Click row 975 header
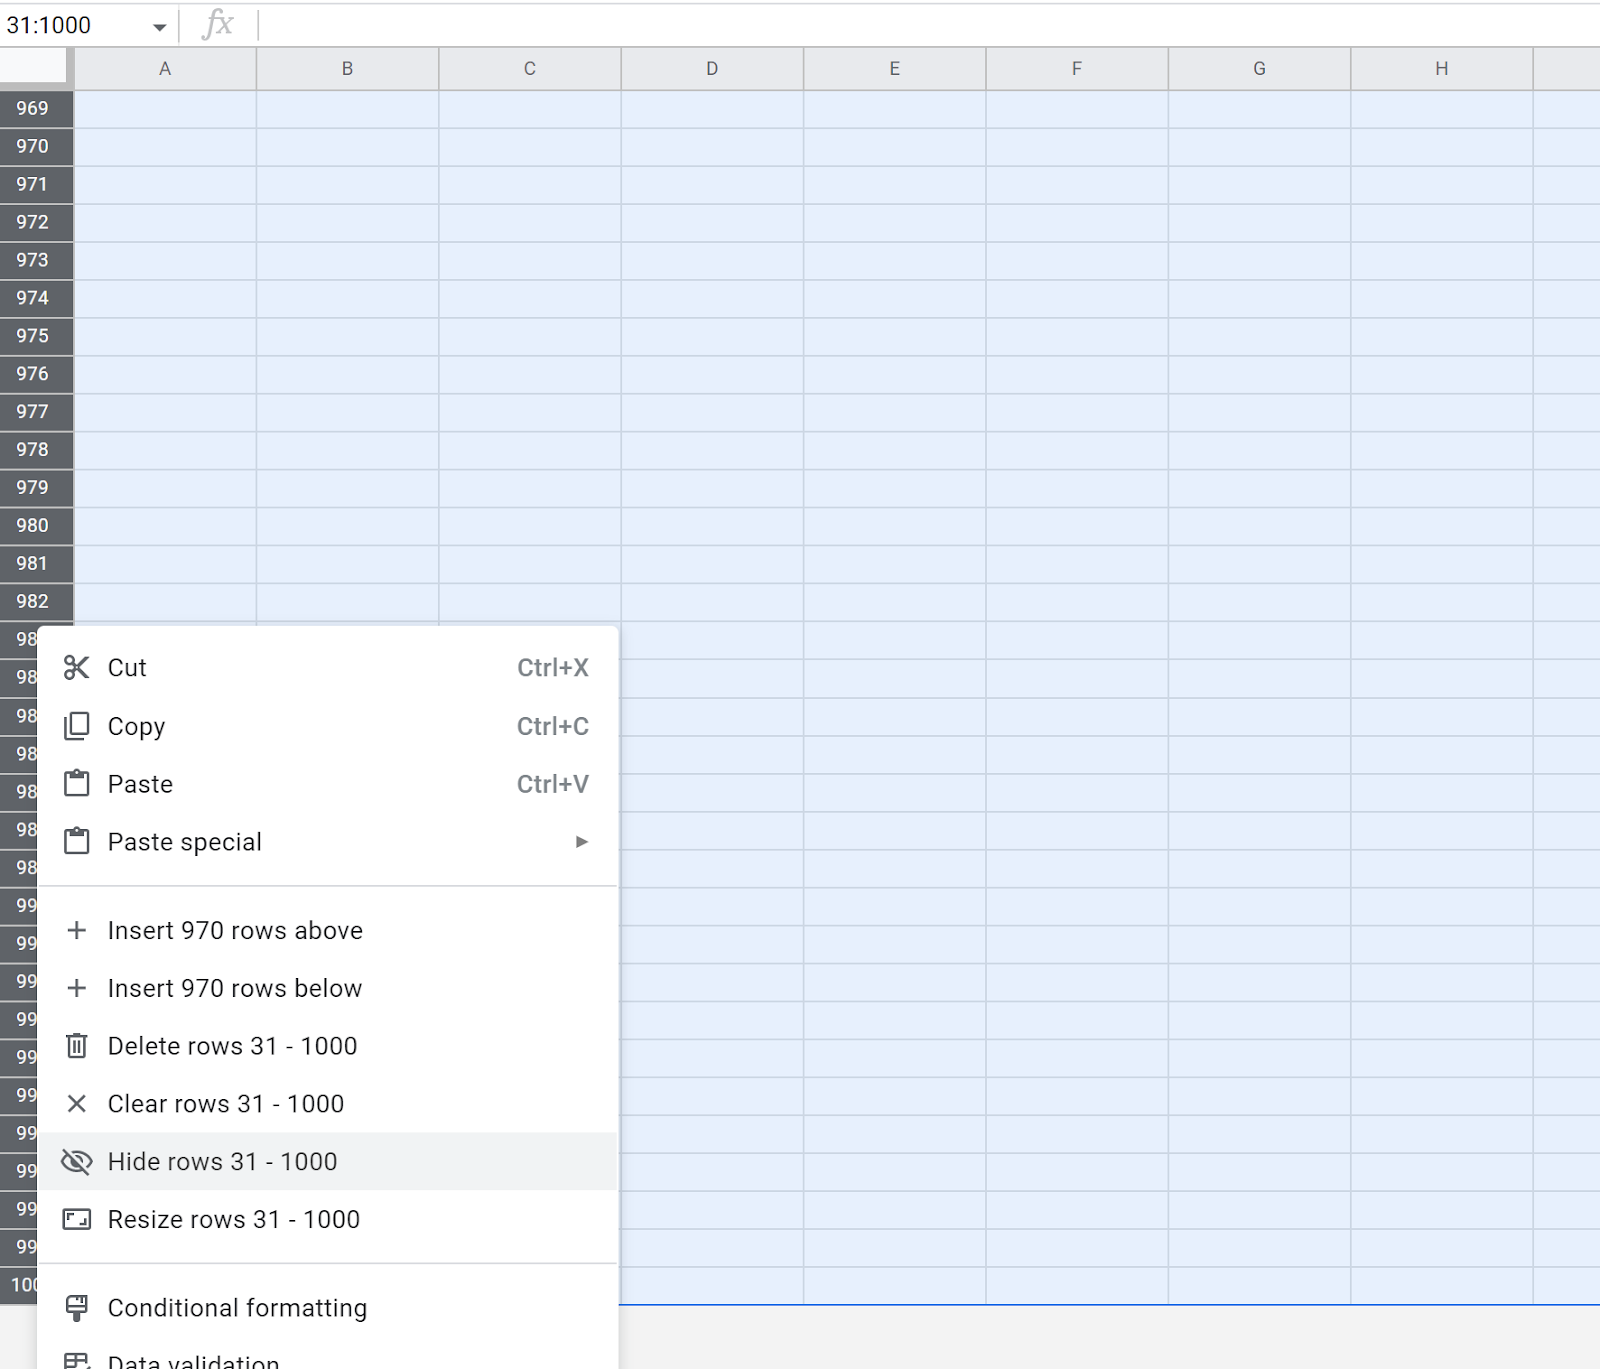 click(33, 336)
